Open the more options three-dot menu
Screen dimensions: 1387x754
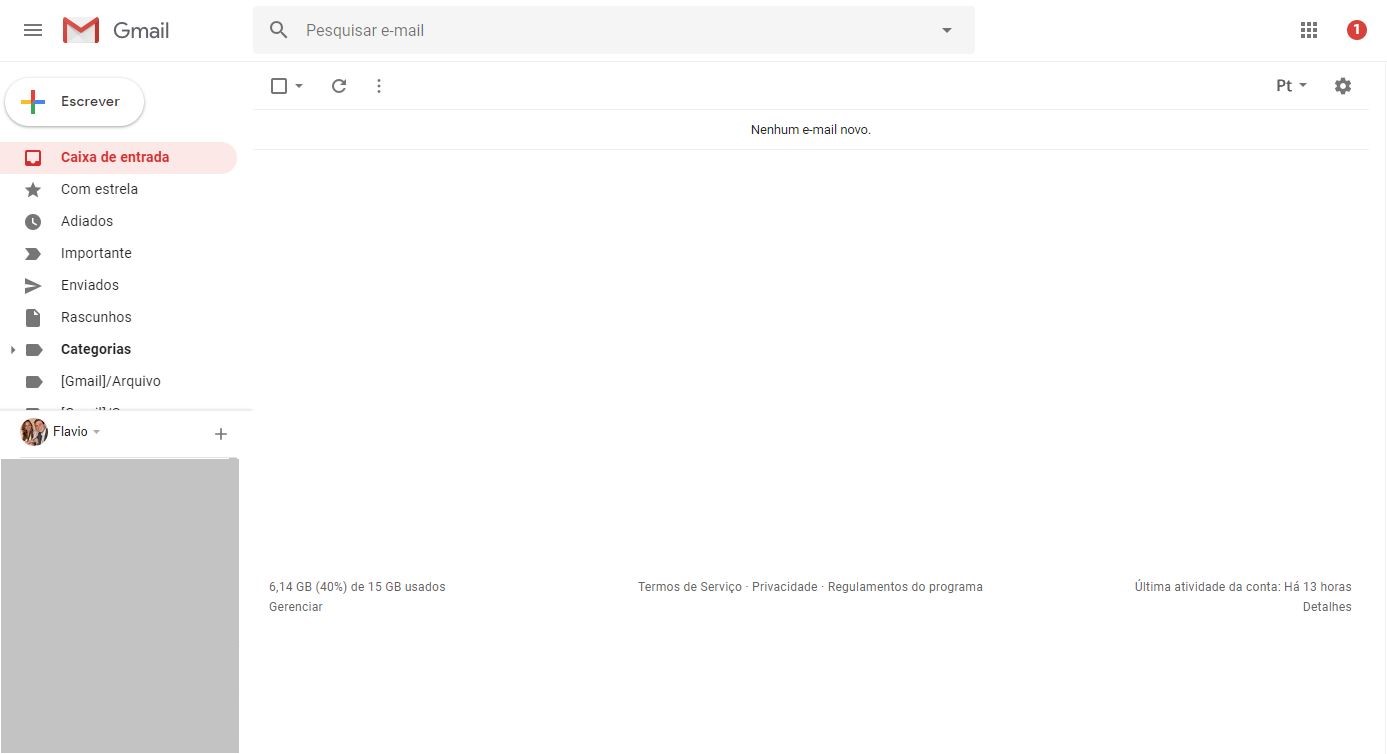point(378,86)
